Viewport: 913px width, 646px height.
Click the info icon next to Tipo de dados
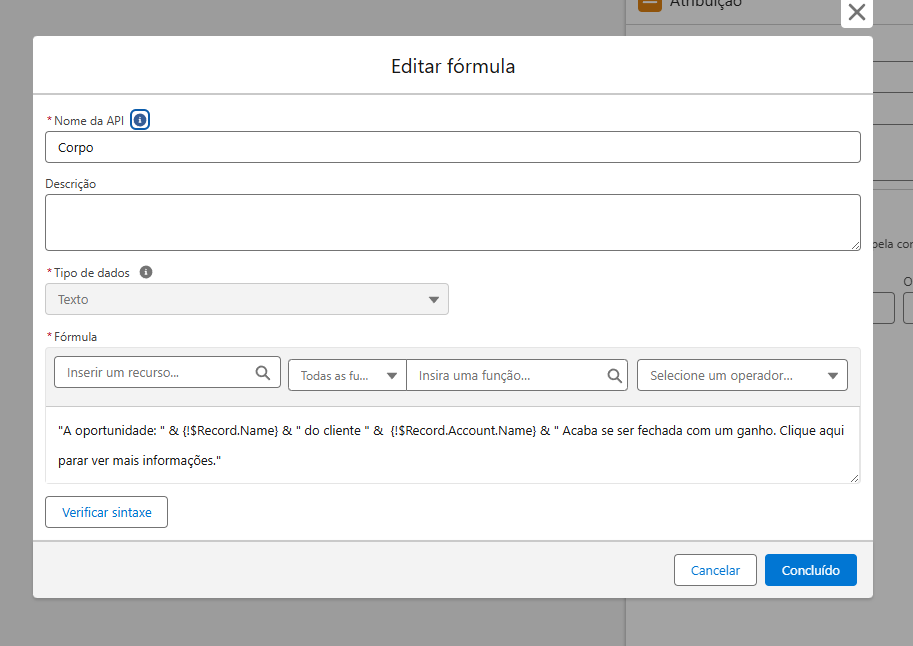146,272
